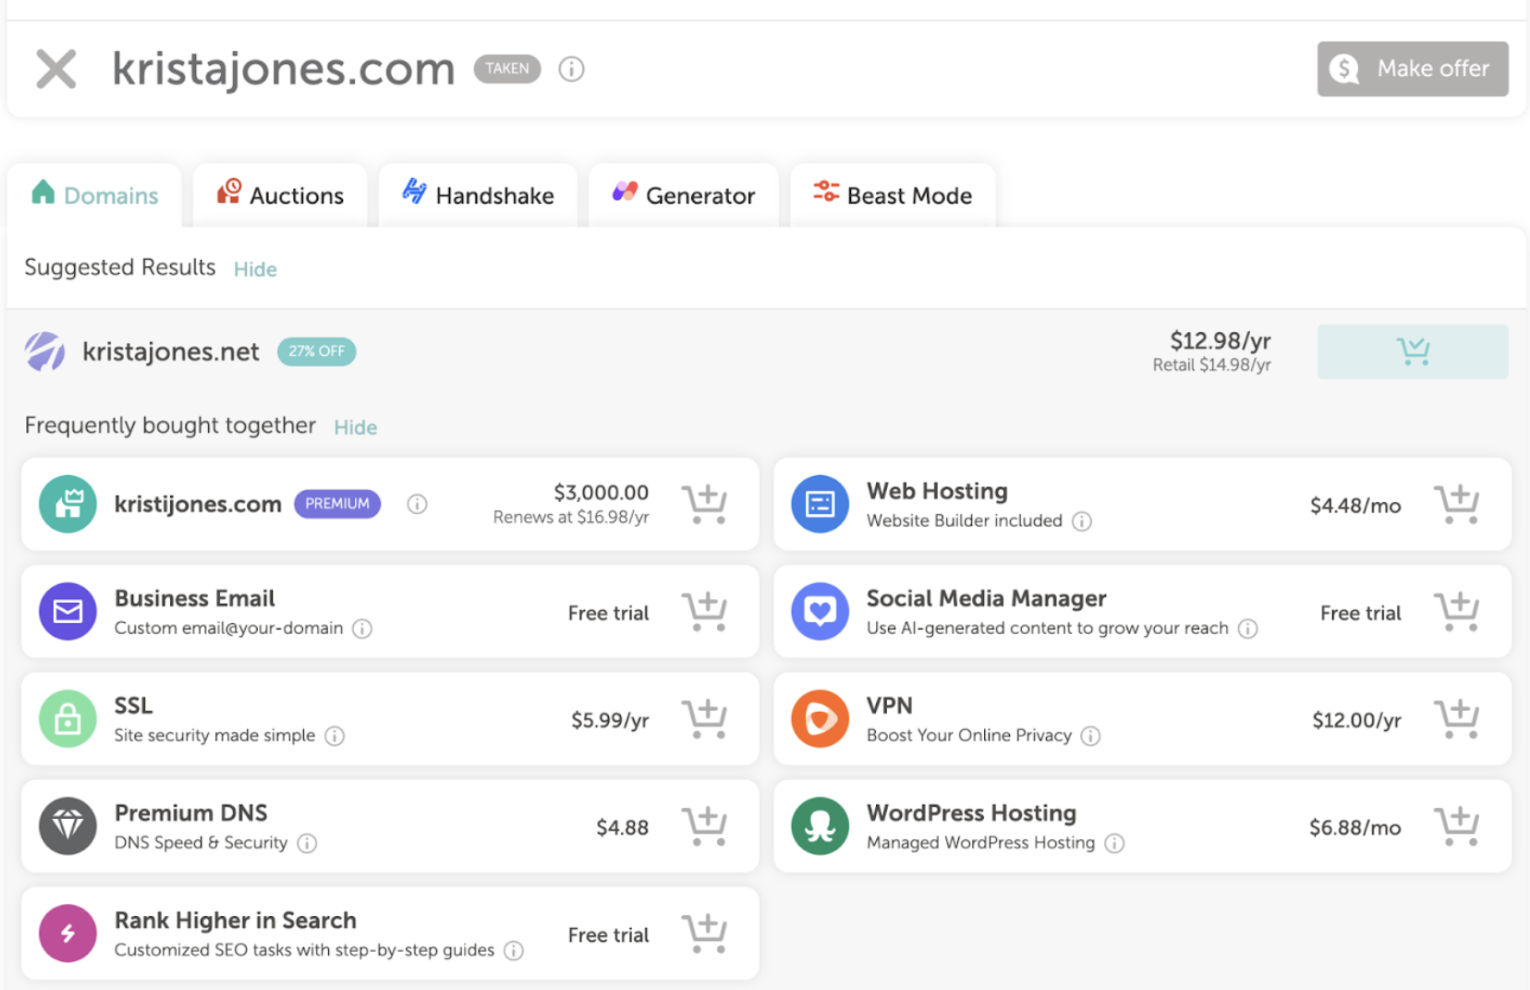The image size is (1530, 990).
Task: Open DNS Speed & Security info icon
Action: click(307, 843)
